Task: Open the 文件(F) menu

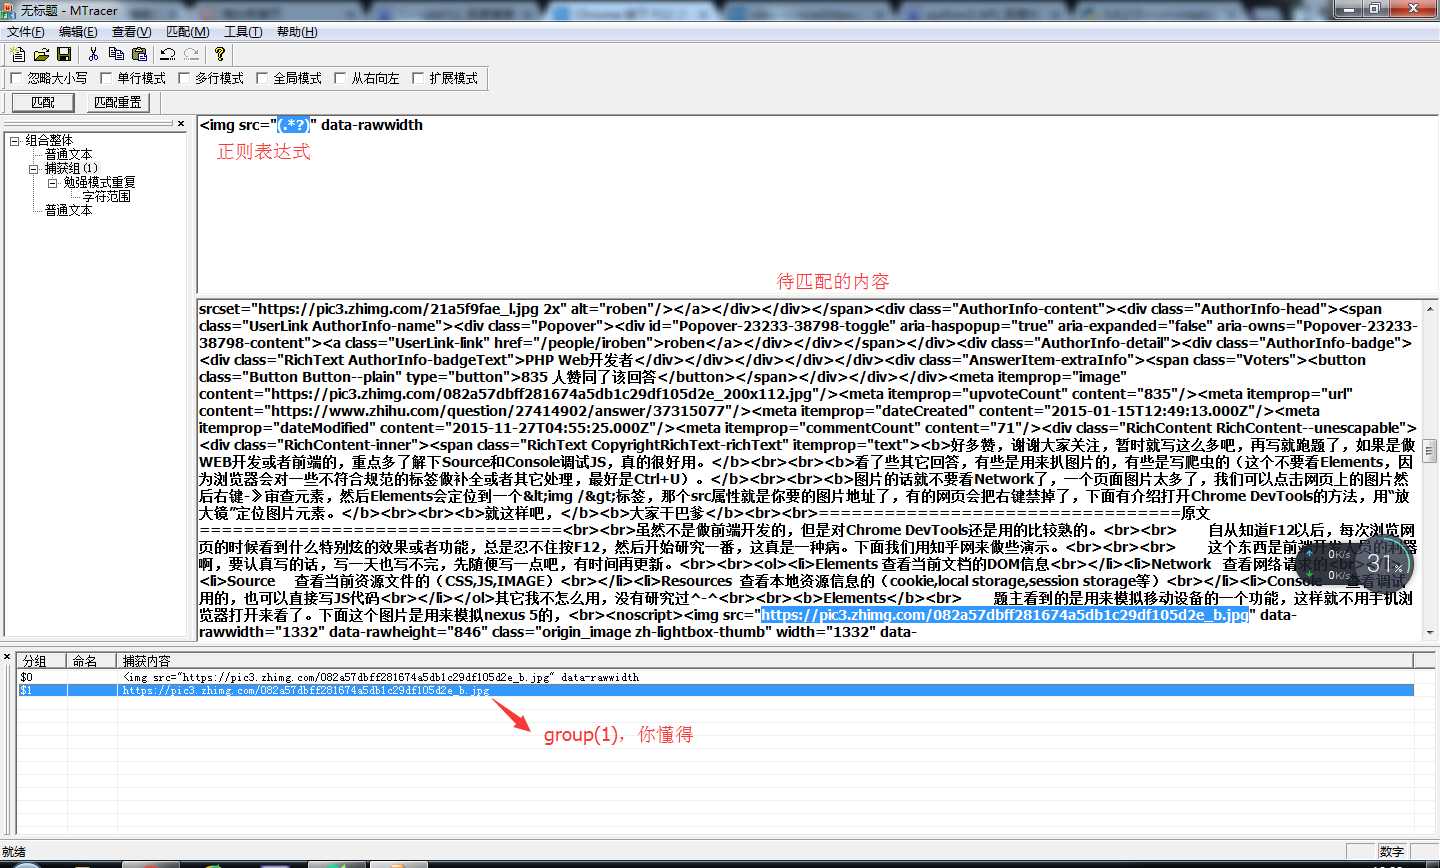Action: pyautogui.click(x=26, y=32)
